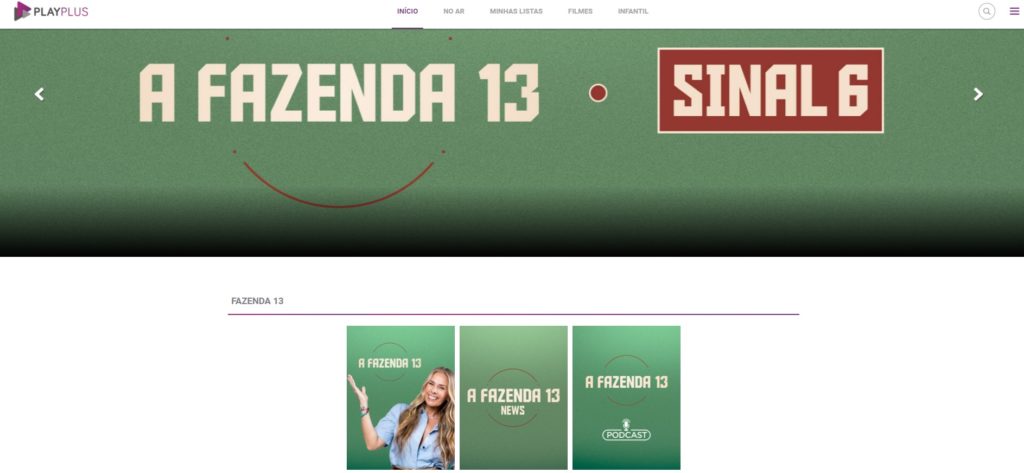Switch to MINHAS LISTAS tab
This screenshot has width=1024, height=473.
(x=516, y=11)
